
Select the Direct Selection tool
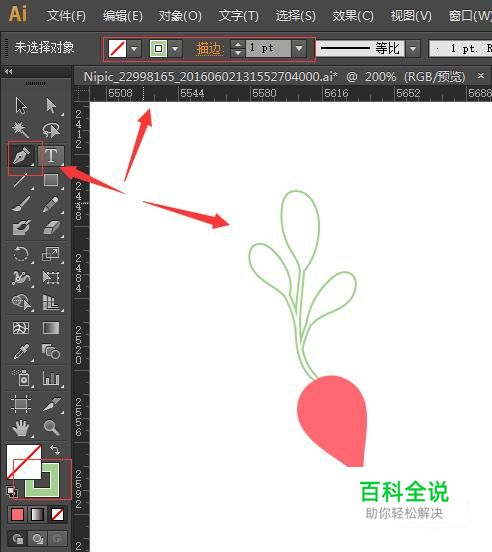(x=51, y=106)
